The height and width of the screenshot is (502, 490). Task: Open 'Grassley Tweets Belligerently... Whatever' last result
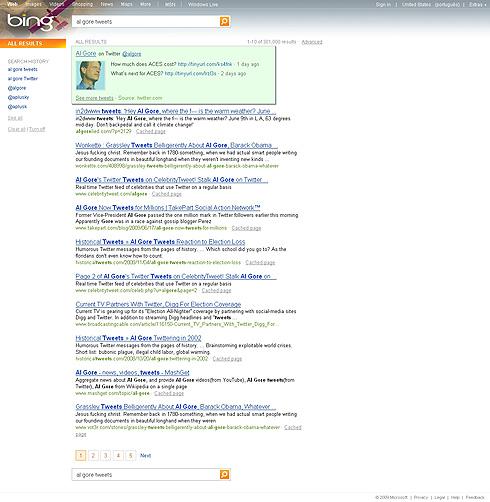click(x=175, y=407)
